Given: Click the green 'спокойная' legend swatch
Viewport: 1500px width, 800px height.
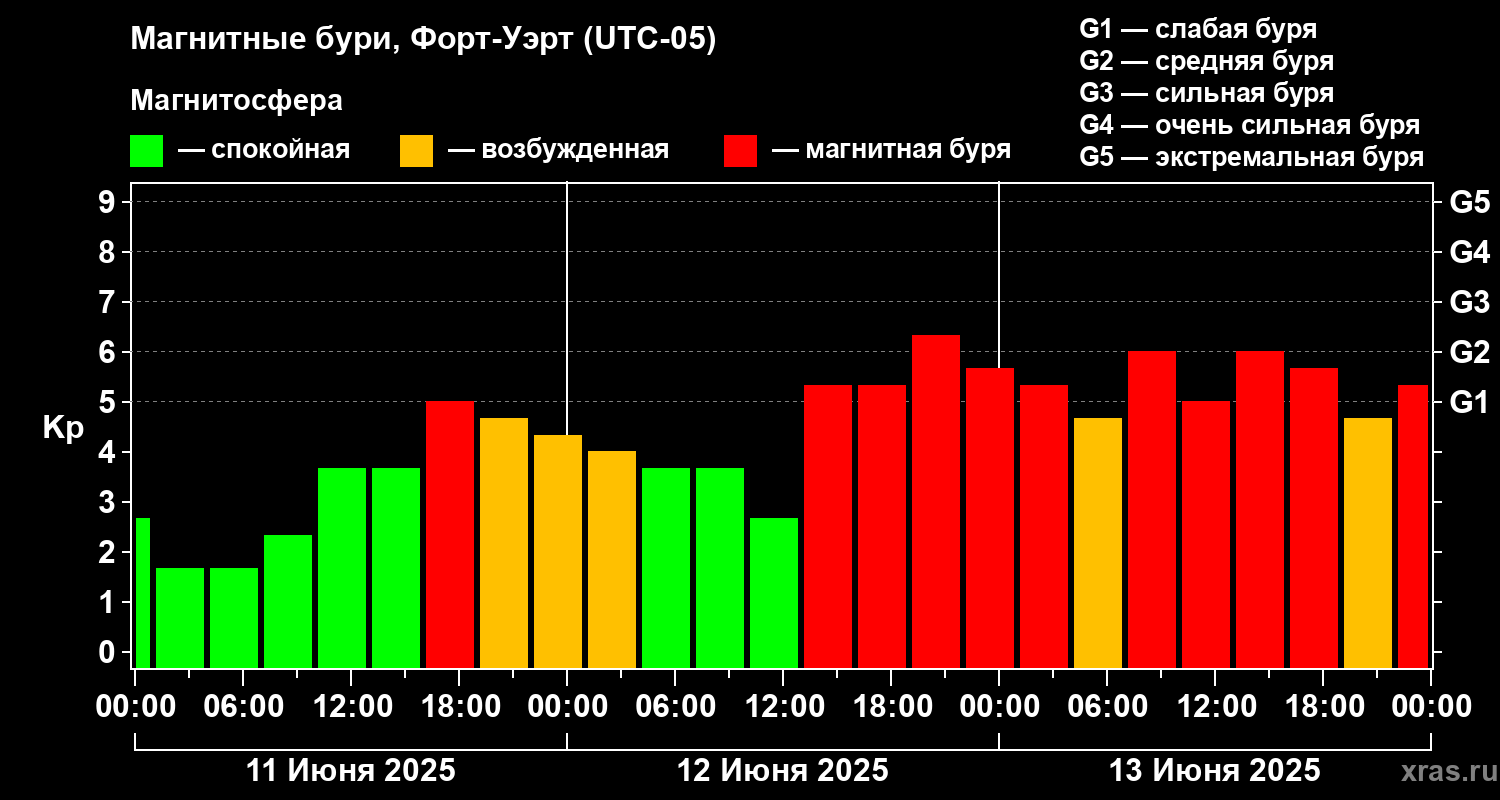Looking at the screenshot, I should click(146, 151).
